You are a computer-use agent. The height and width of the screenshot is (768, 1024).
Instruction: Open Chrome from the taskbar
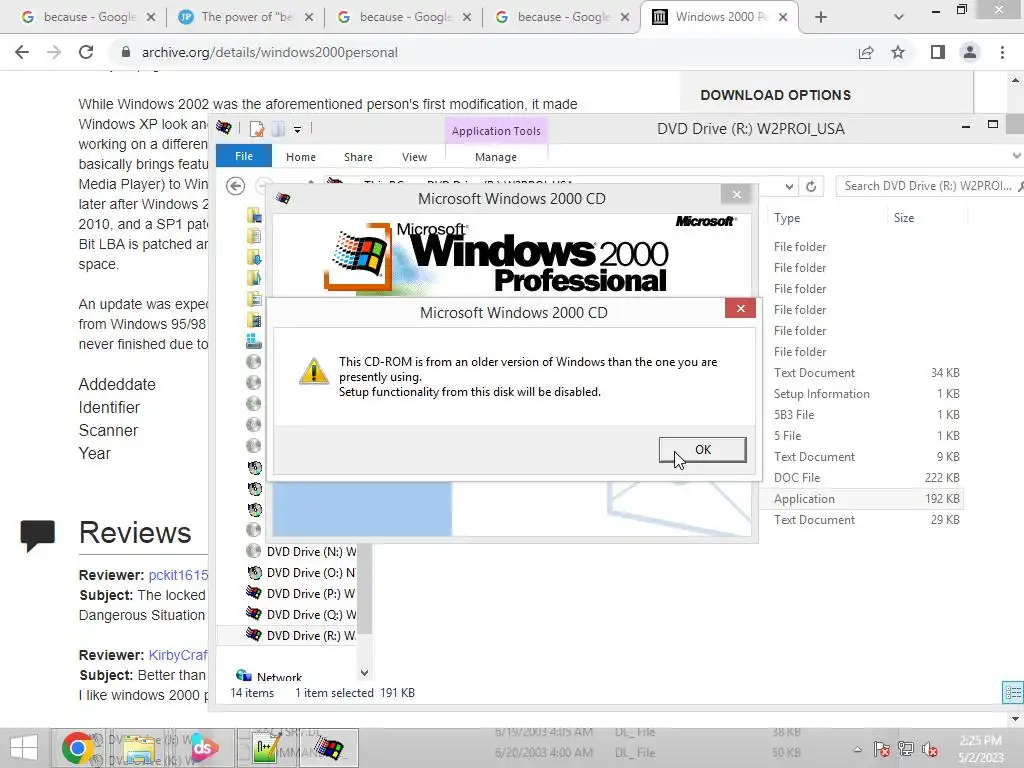(77, 748)
